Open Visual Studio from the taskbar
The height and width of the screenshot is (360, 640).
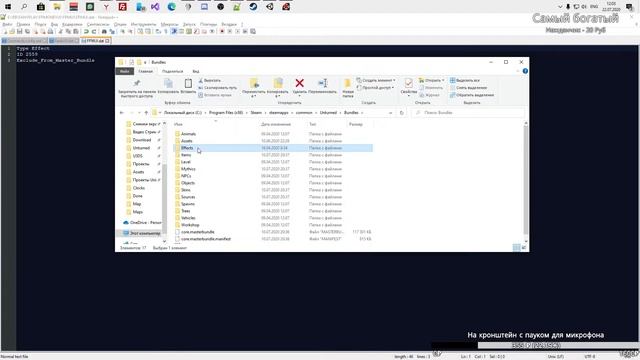[155, 7]
